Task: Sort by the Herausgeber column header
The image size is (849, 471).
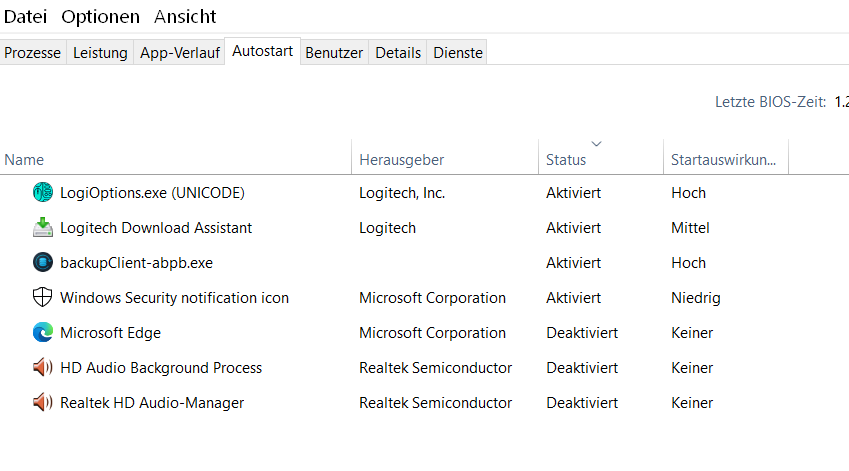Action: tap(401, 160)
